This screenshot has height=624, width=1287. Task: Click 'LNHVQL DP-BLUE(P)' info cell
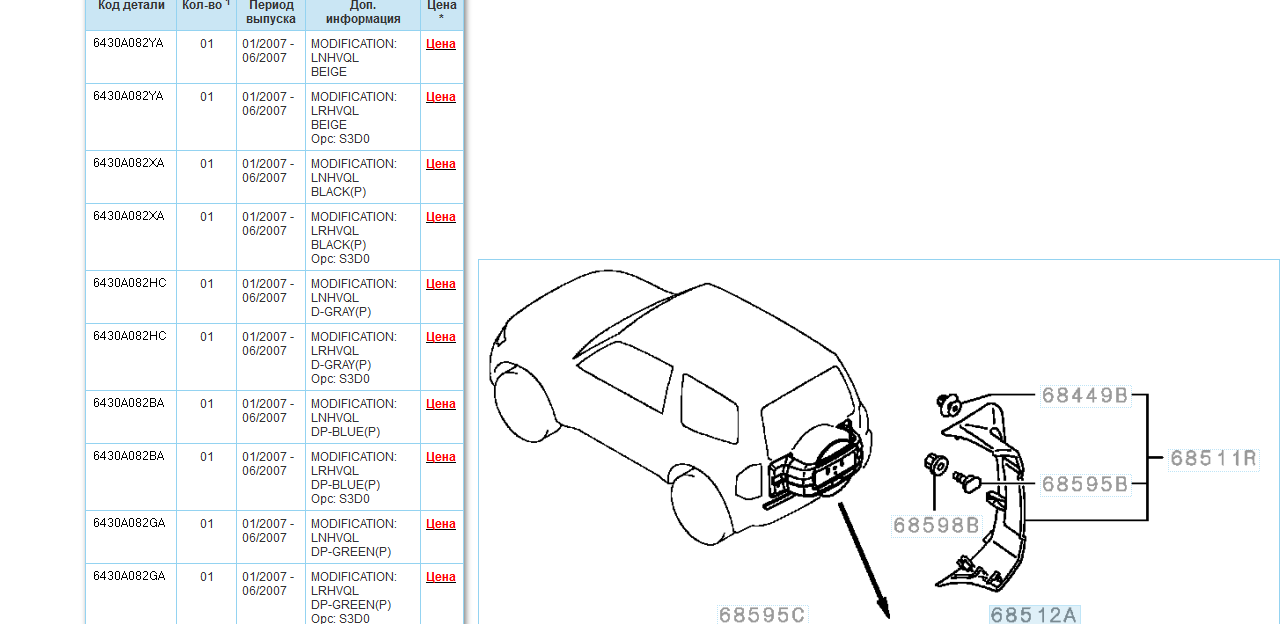(x=363, y=418)
